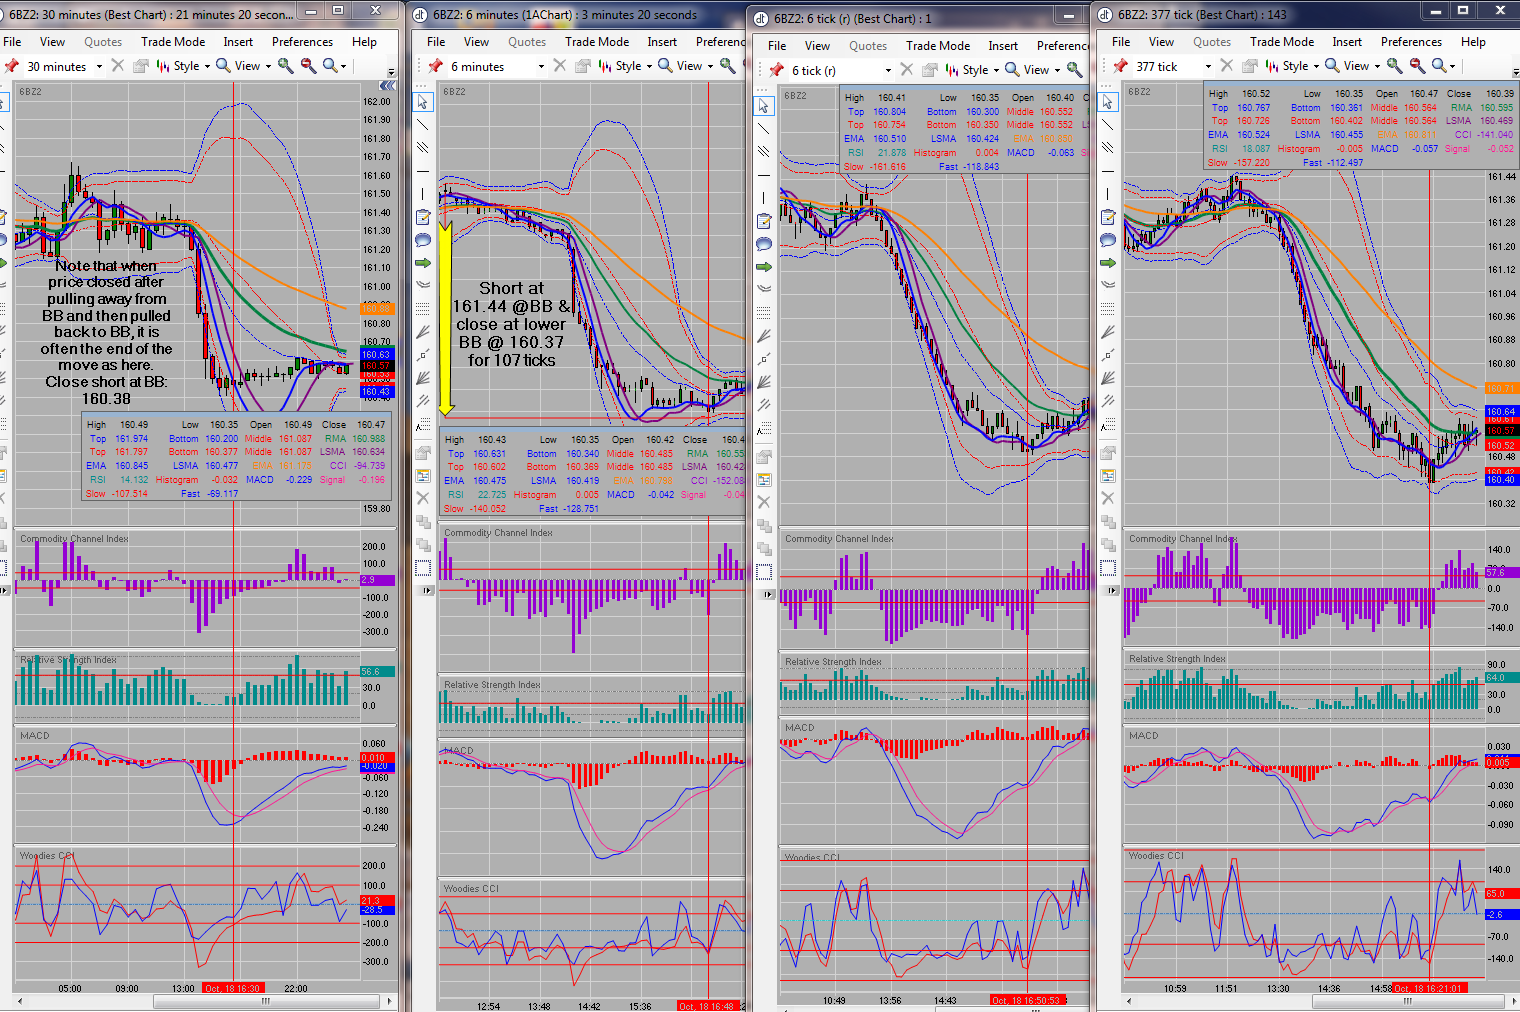The height and width of the screenshot is (1012, 1520).
Task: Choose the parallel lines tool in 377 tick window
Action: (1108, 147)
